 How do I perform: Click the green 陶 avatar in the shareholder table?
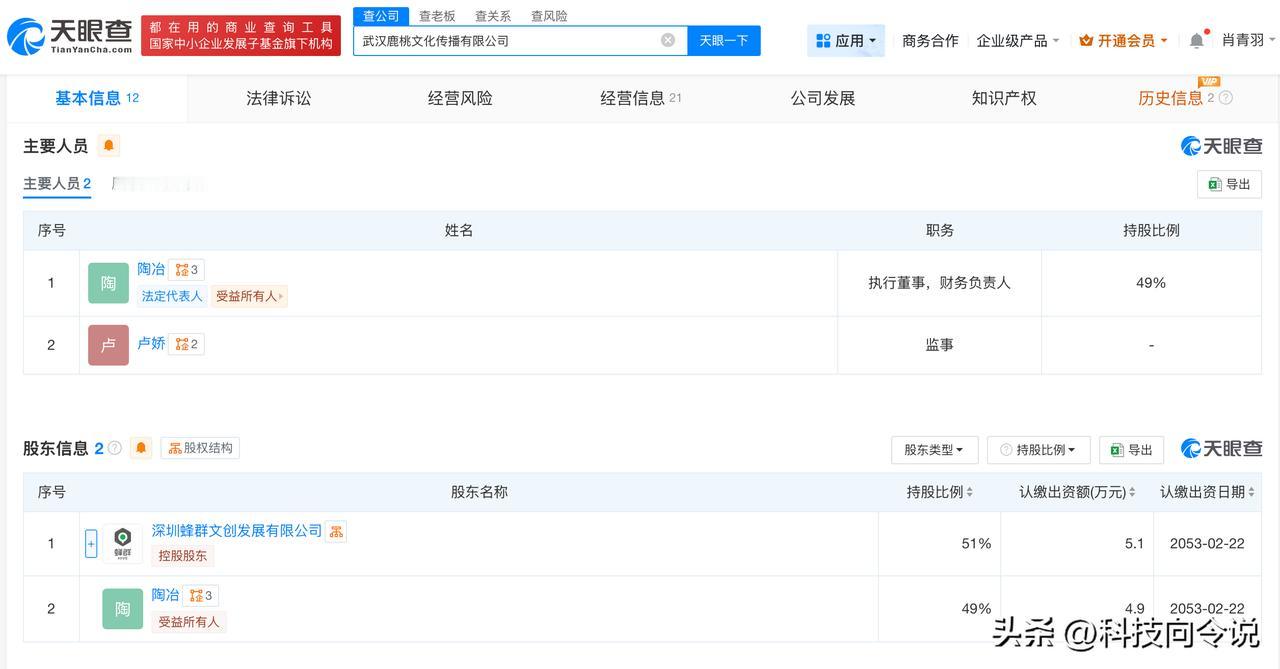pos(122,609)
